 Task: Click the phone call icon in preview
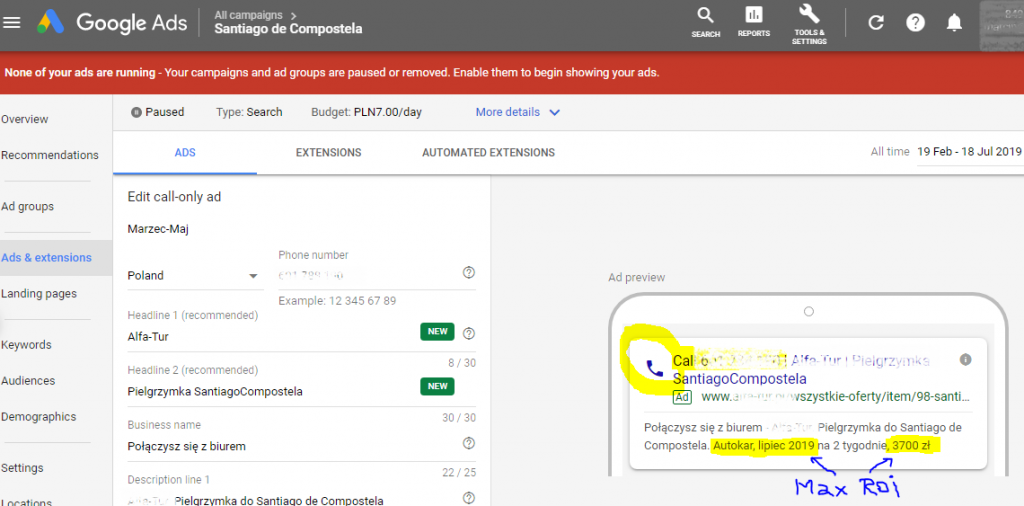(x=654, y=369)
